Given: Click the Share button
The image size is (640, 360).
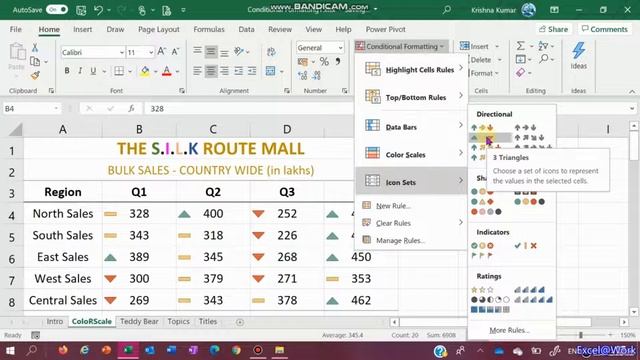Looking at the screenshot, I should coord(553,29).
